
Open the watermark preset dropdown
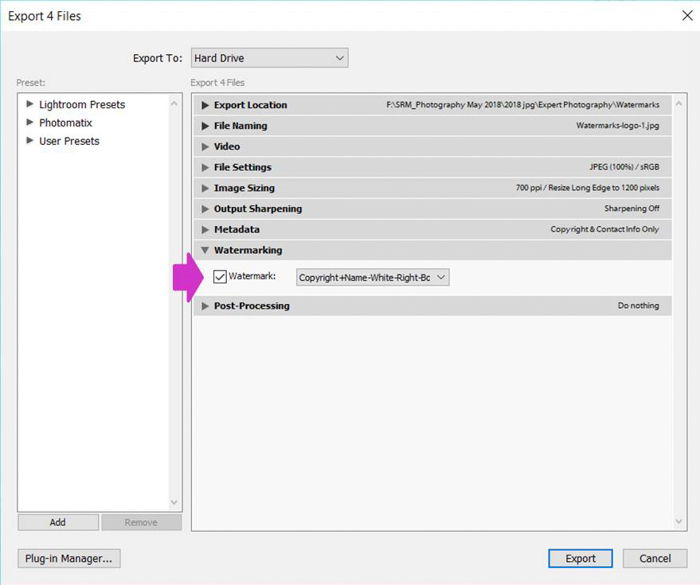tap(373, 277)
